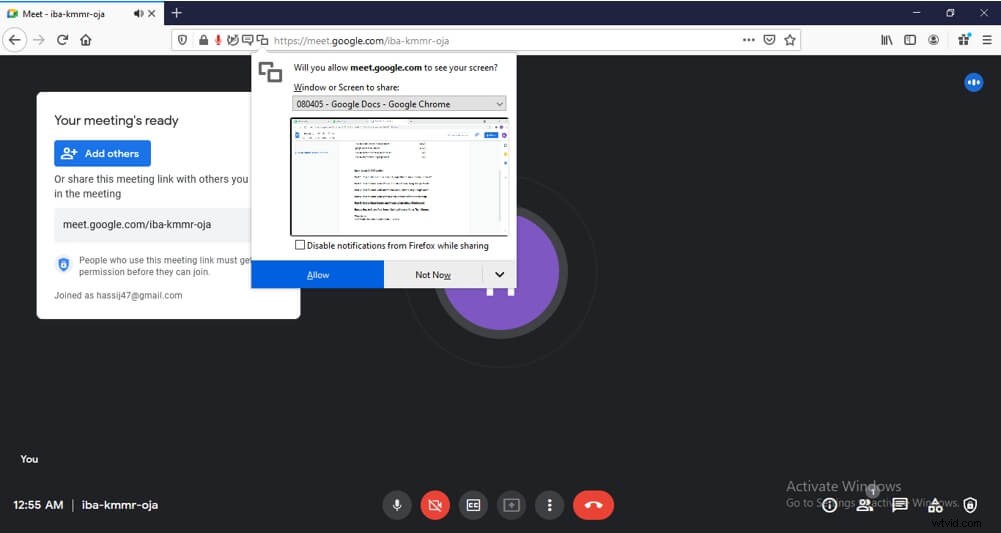Open a new tab with plus button
This screenshot has width=1001, height=533.
click(x=177, y=13)
